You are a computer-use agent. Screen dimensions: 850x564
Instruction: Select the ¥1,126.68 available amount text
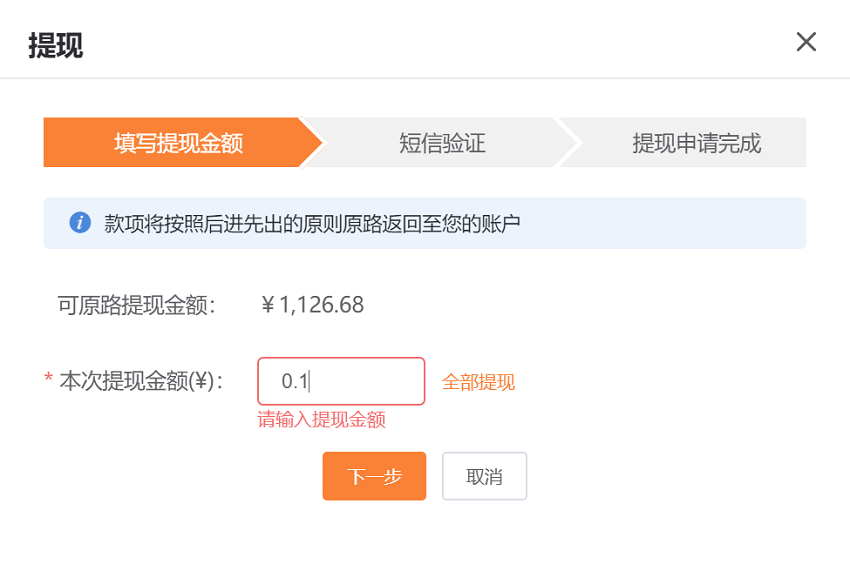point(313,305)
